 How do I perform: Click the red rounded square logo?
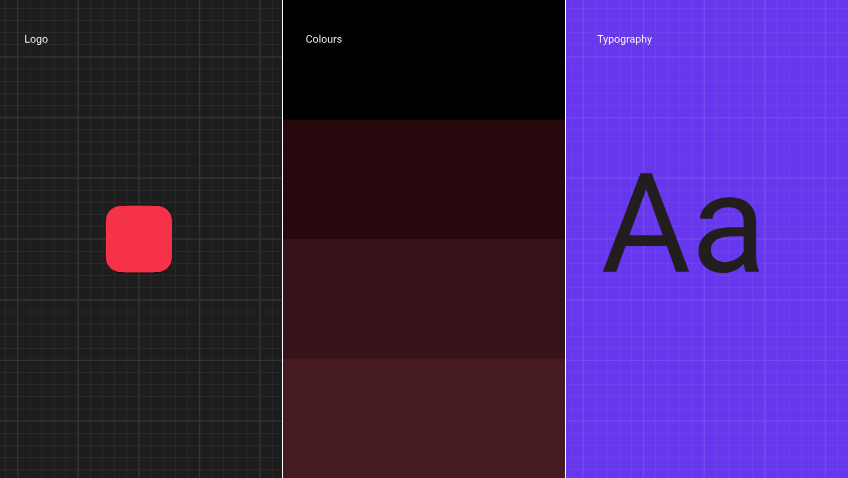click(139, 239)
